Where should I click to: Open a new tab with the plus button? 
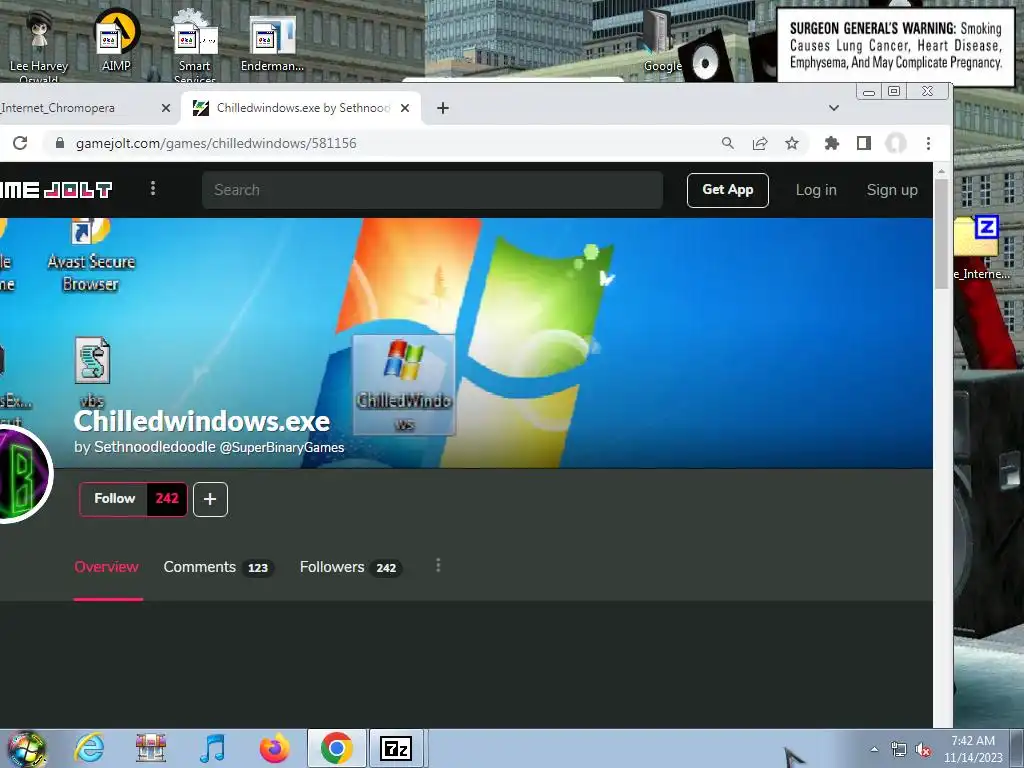(x=443, y=108)
